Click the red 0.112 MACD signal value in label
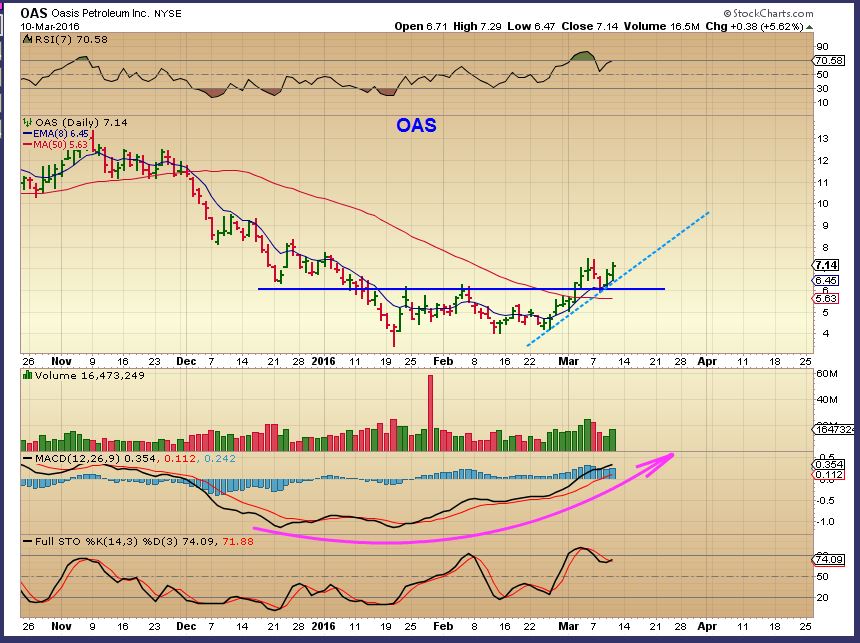 click(x=180, y=459)
